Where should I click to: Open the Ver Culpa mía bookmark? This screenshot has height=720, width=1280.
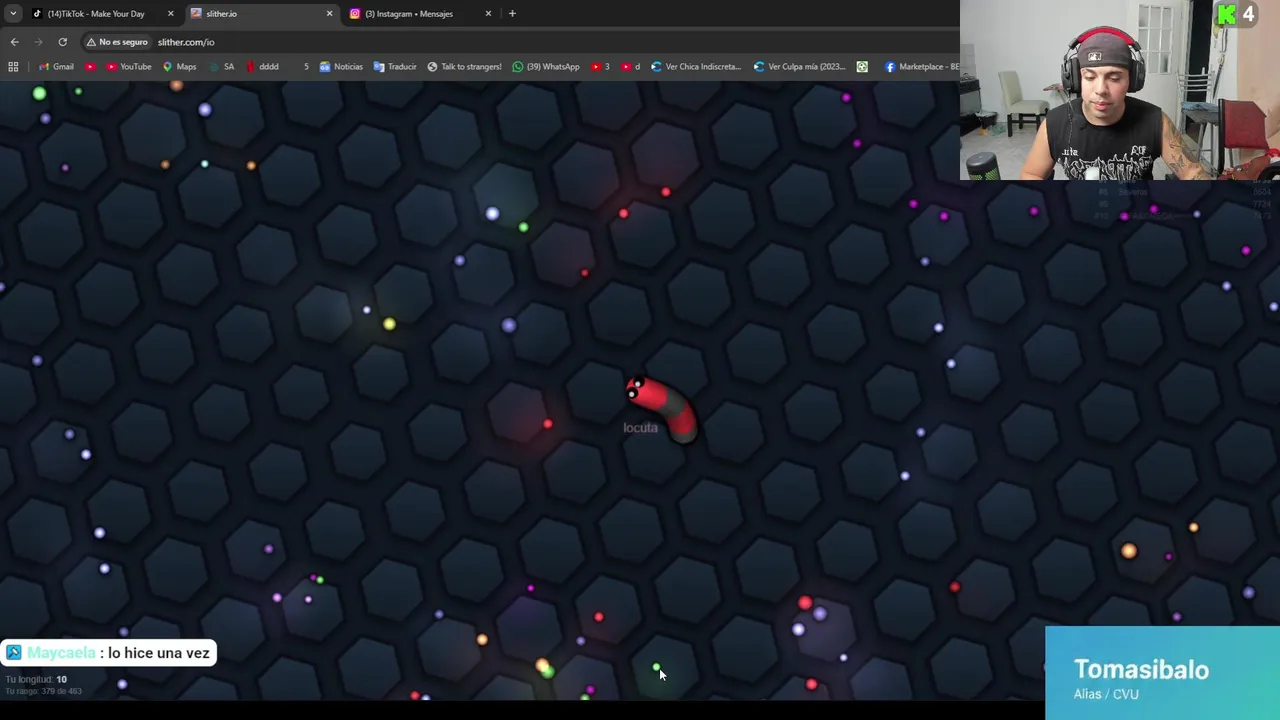(799, 67)
